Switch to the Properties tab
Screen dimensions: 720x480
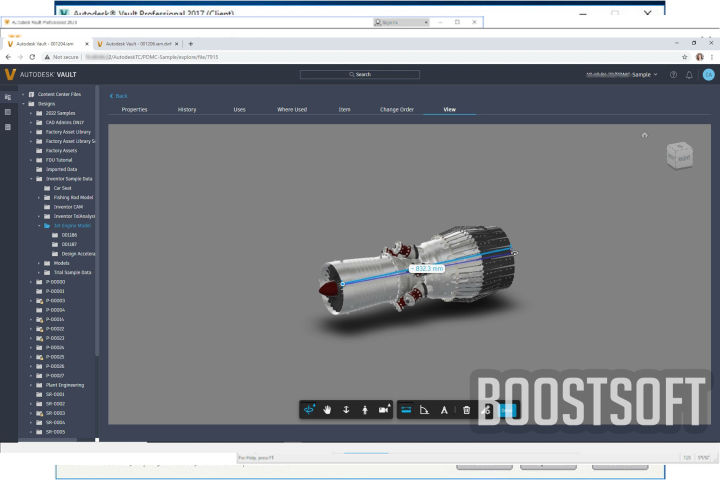point(135,109)
